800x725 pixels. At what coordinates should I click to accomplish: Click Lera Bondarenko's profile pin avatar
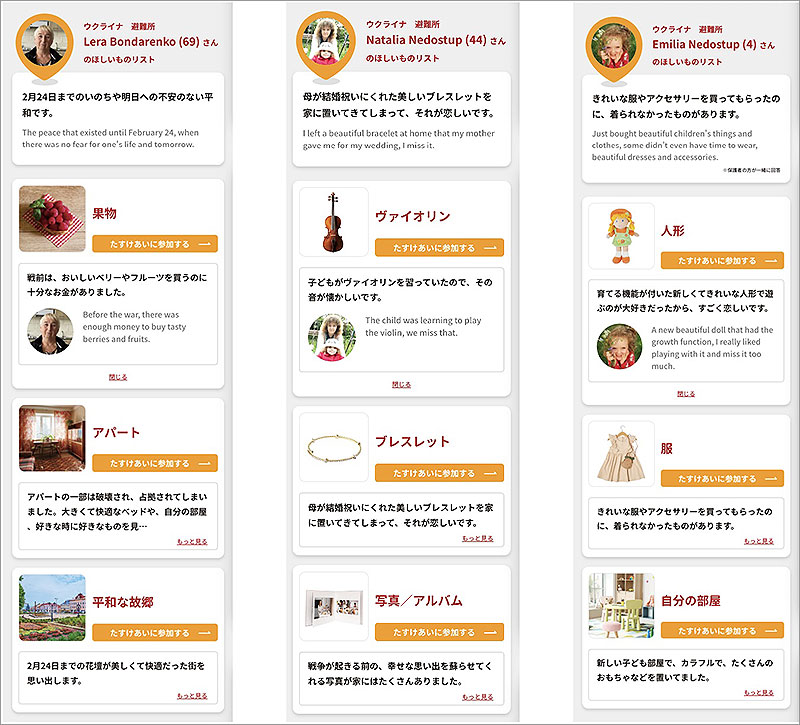pyautogui.click(x=44, y=45)
